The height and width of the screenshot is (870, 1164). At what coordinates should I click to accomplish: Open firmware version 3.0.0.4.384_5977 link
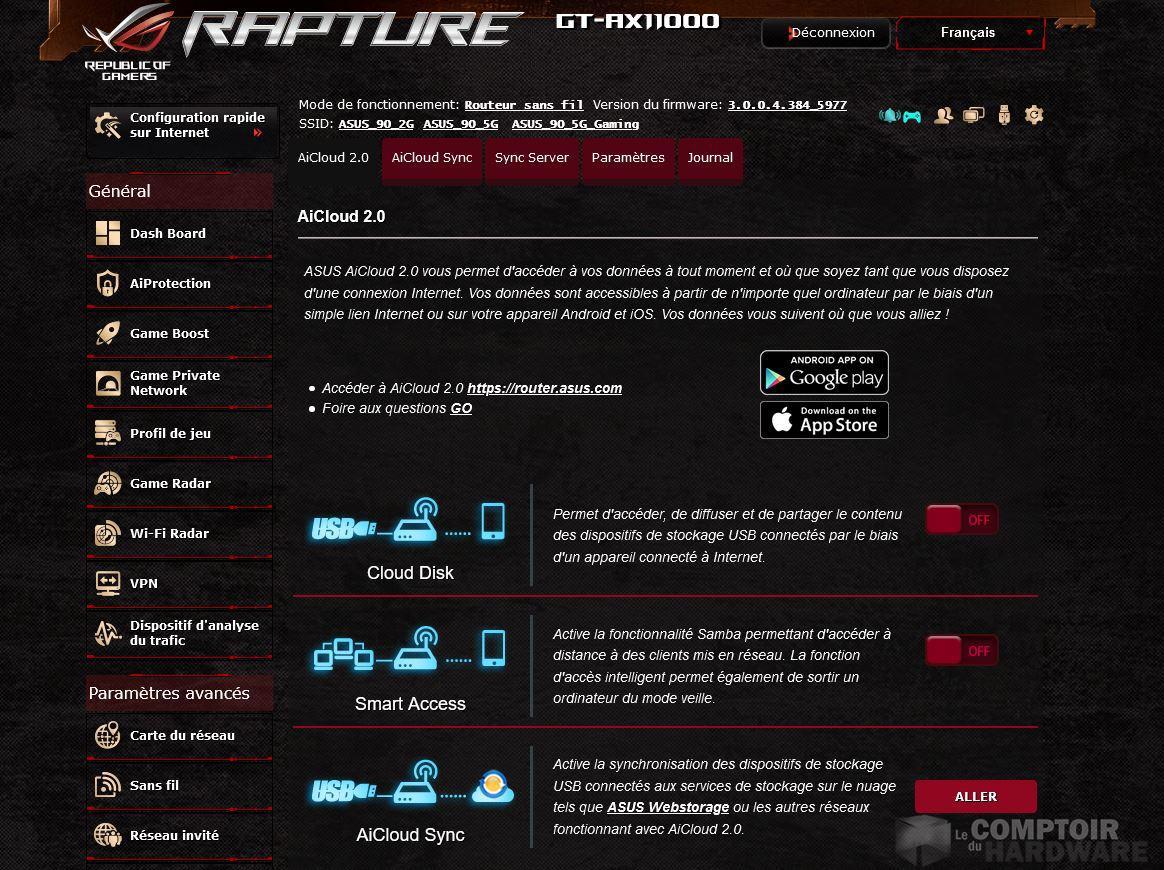tap(787, 105)
